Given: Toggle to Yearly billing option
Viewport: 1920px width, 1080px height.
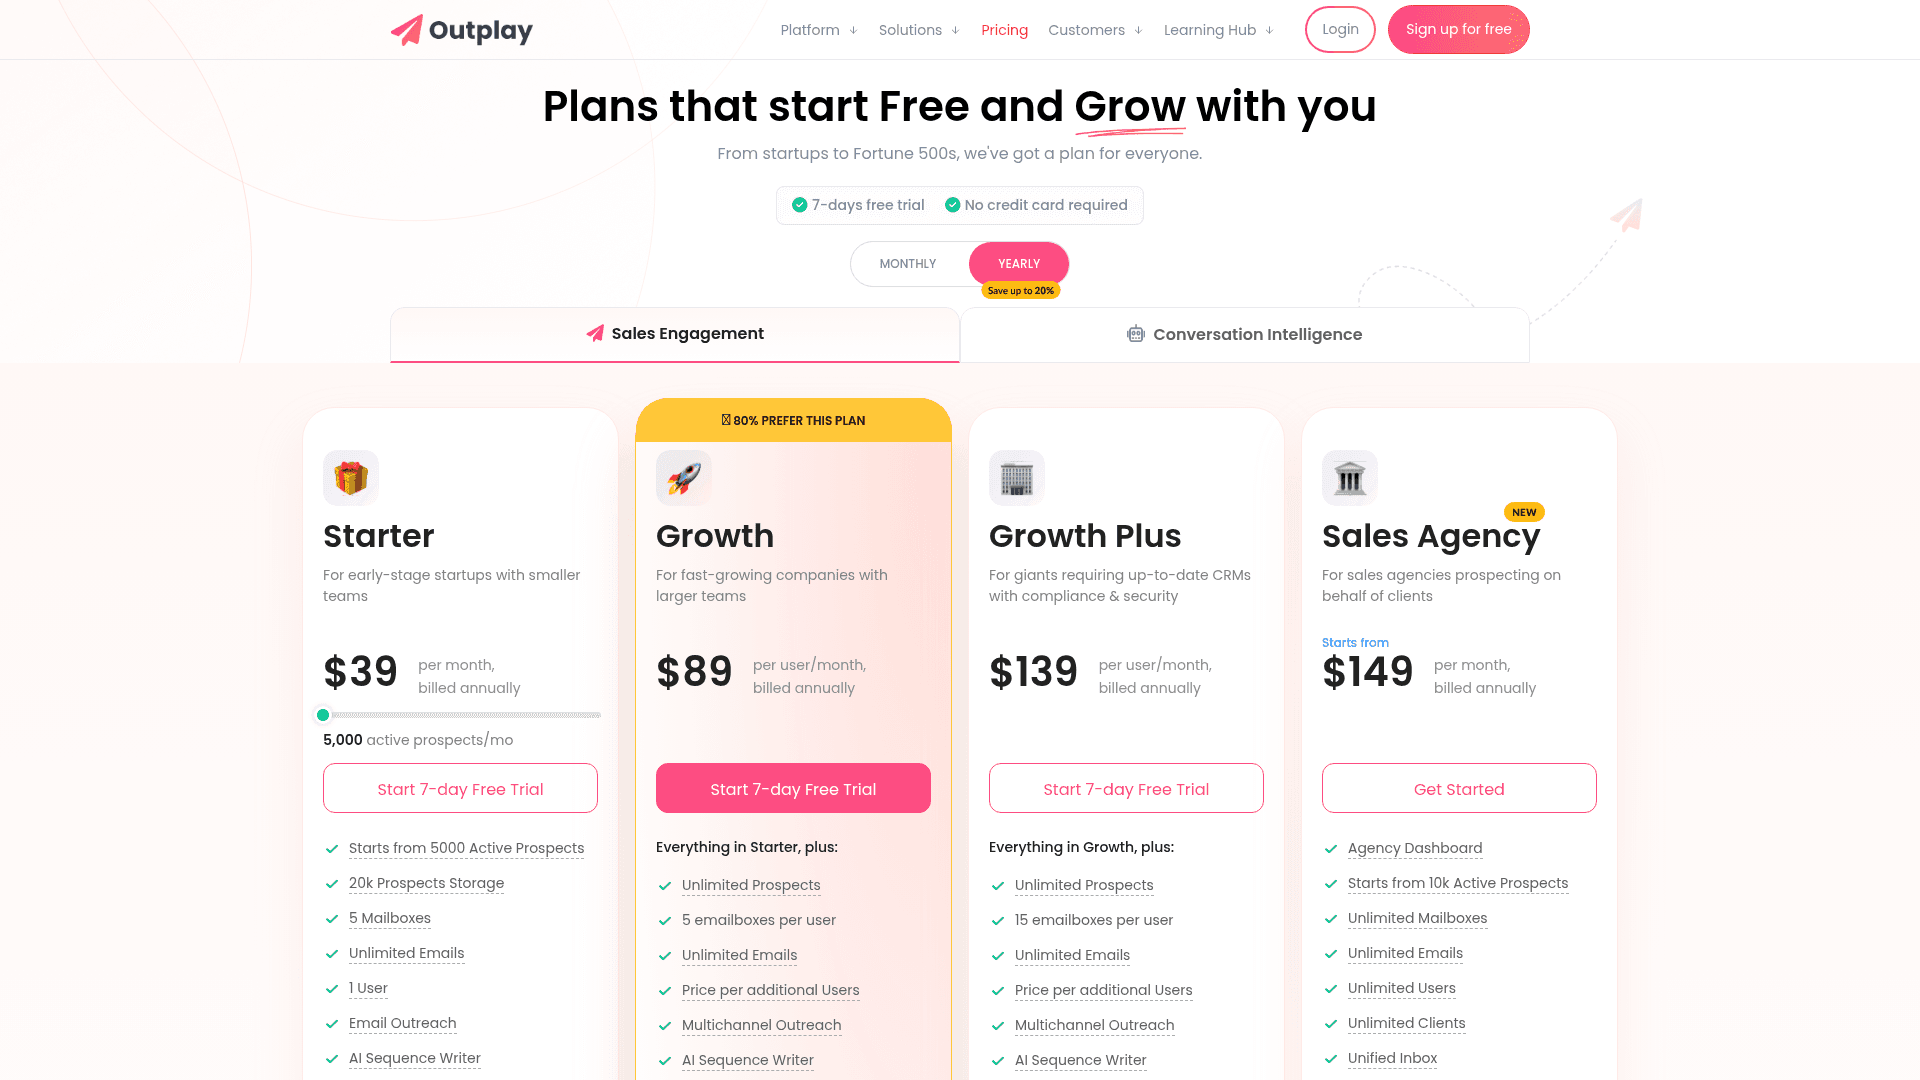Looking at the screenshot, I should pos(1019,264).
